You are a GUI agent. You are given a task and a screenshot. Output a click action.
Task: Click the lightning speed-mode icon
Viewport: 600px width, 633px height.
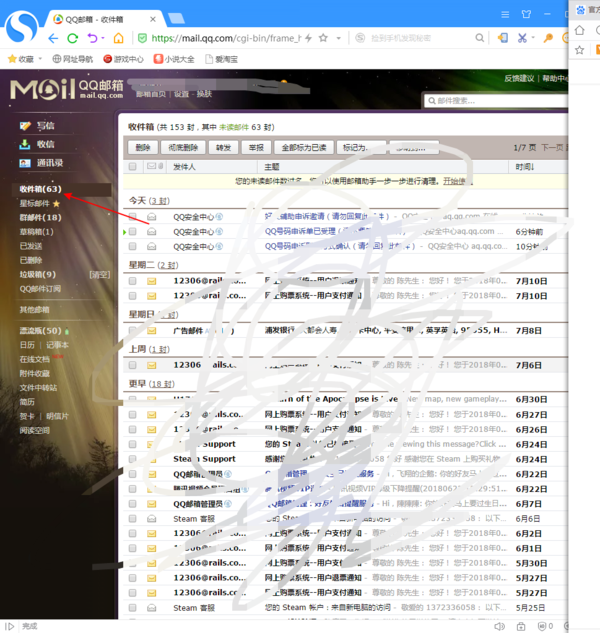pos(308,38)
